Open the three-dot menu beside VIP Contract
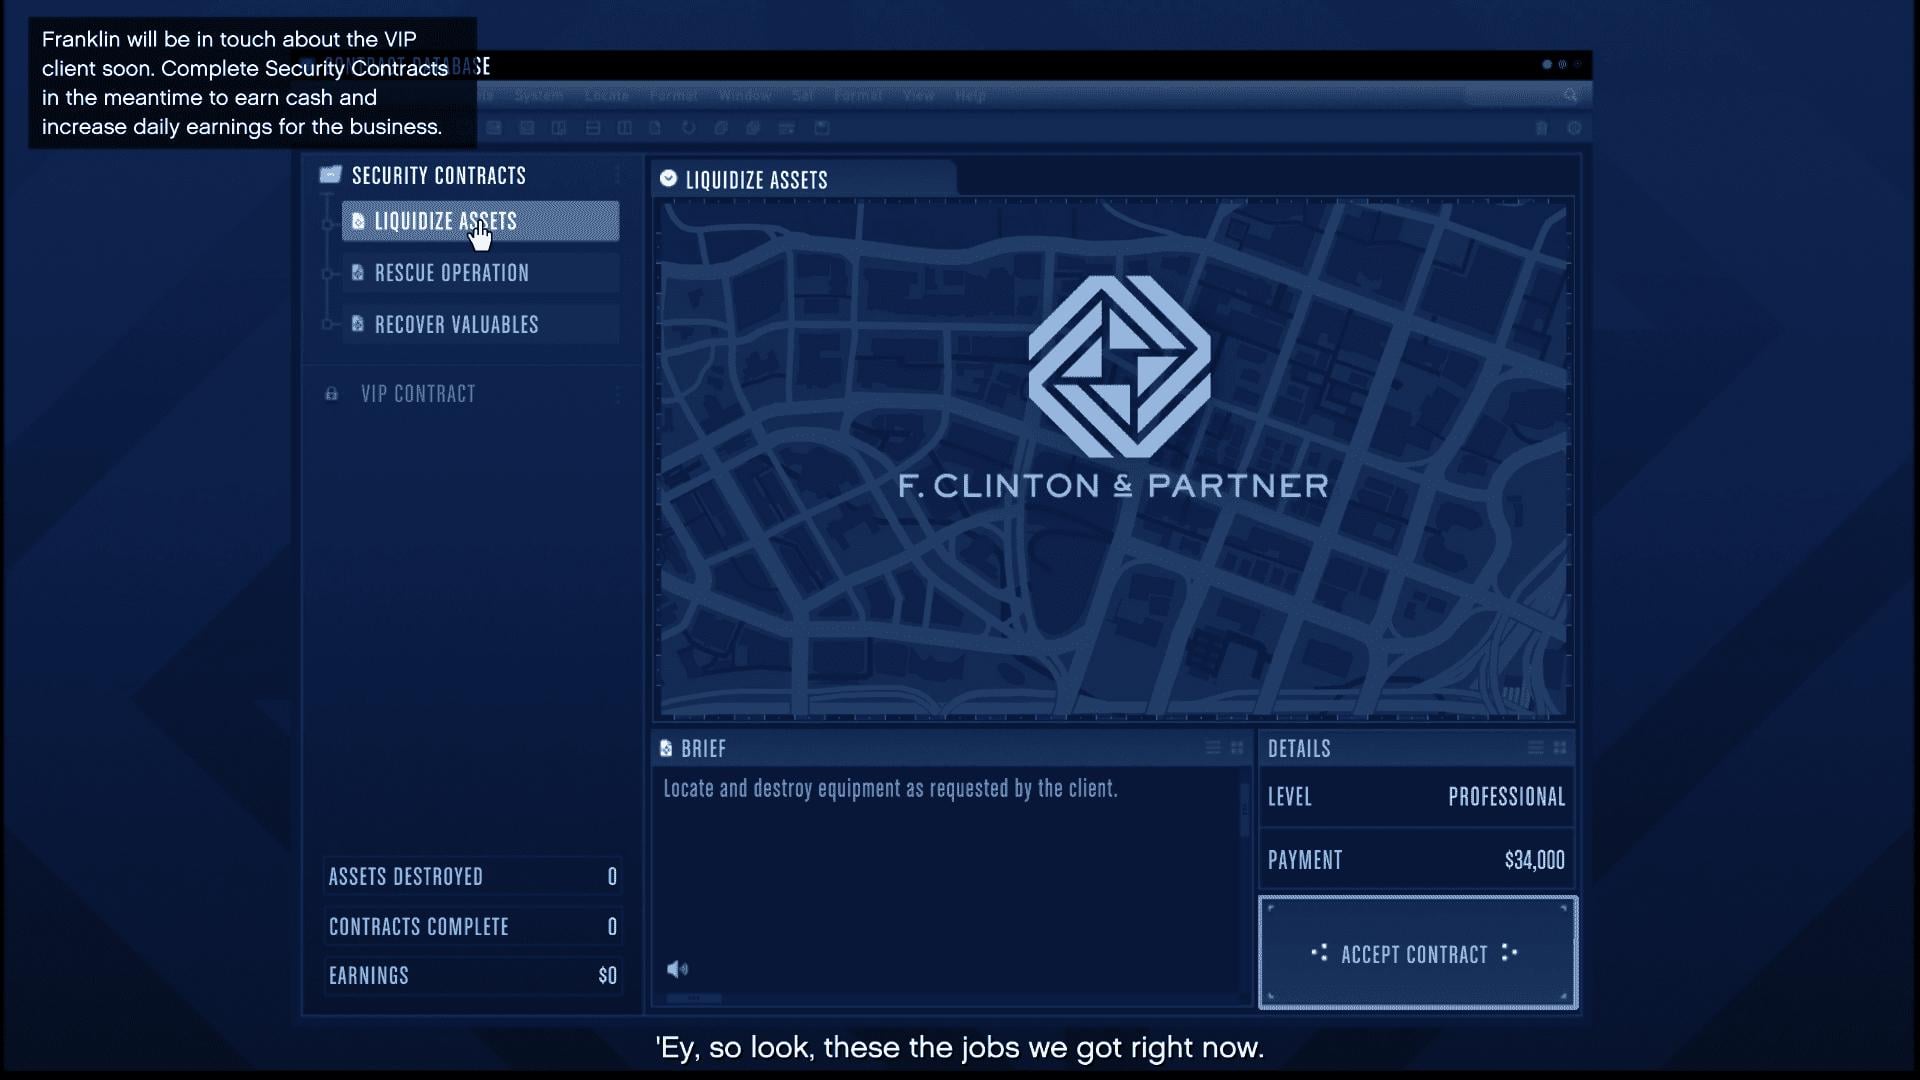Viewport: 1920px width, 1080px height. [618, 394]
